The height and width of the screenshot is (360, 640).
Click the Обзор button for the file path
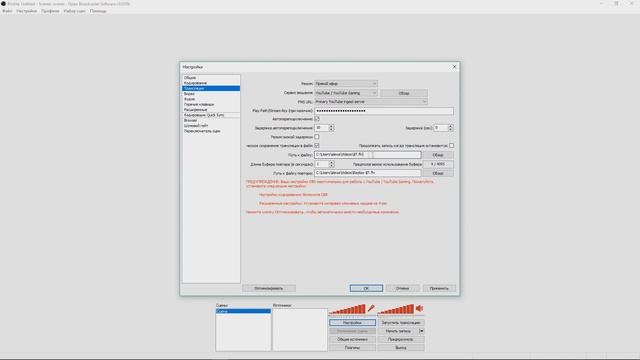[x=438, y=155]
